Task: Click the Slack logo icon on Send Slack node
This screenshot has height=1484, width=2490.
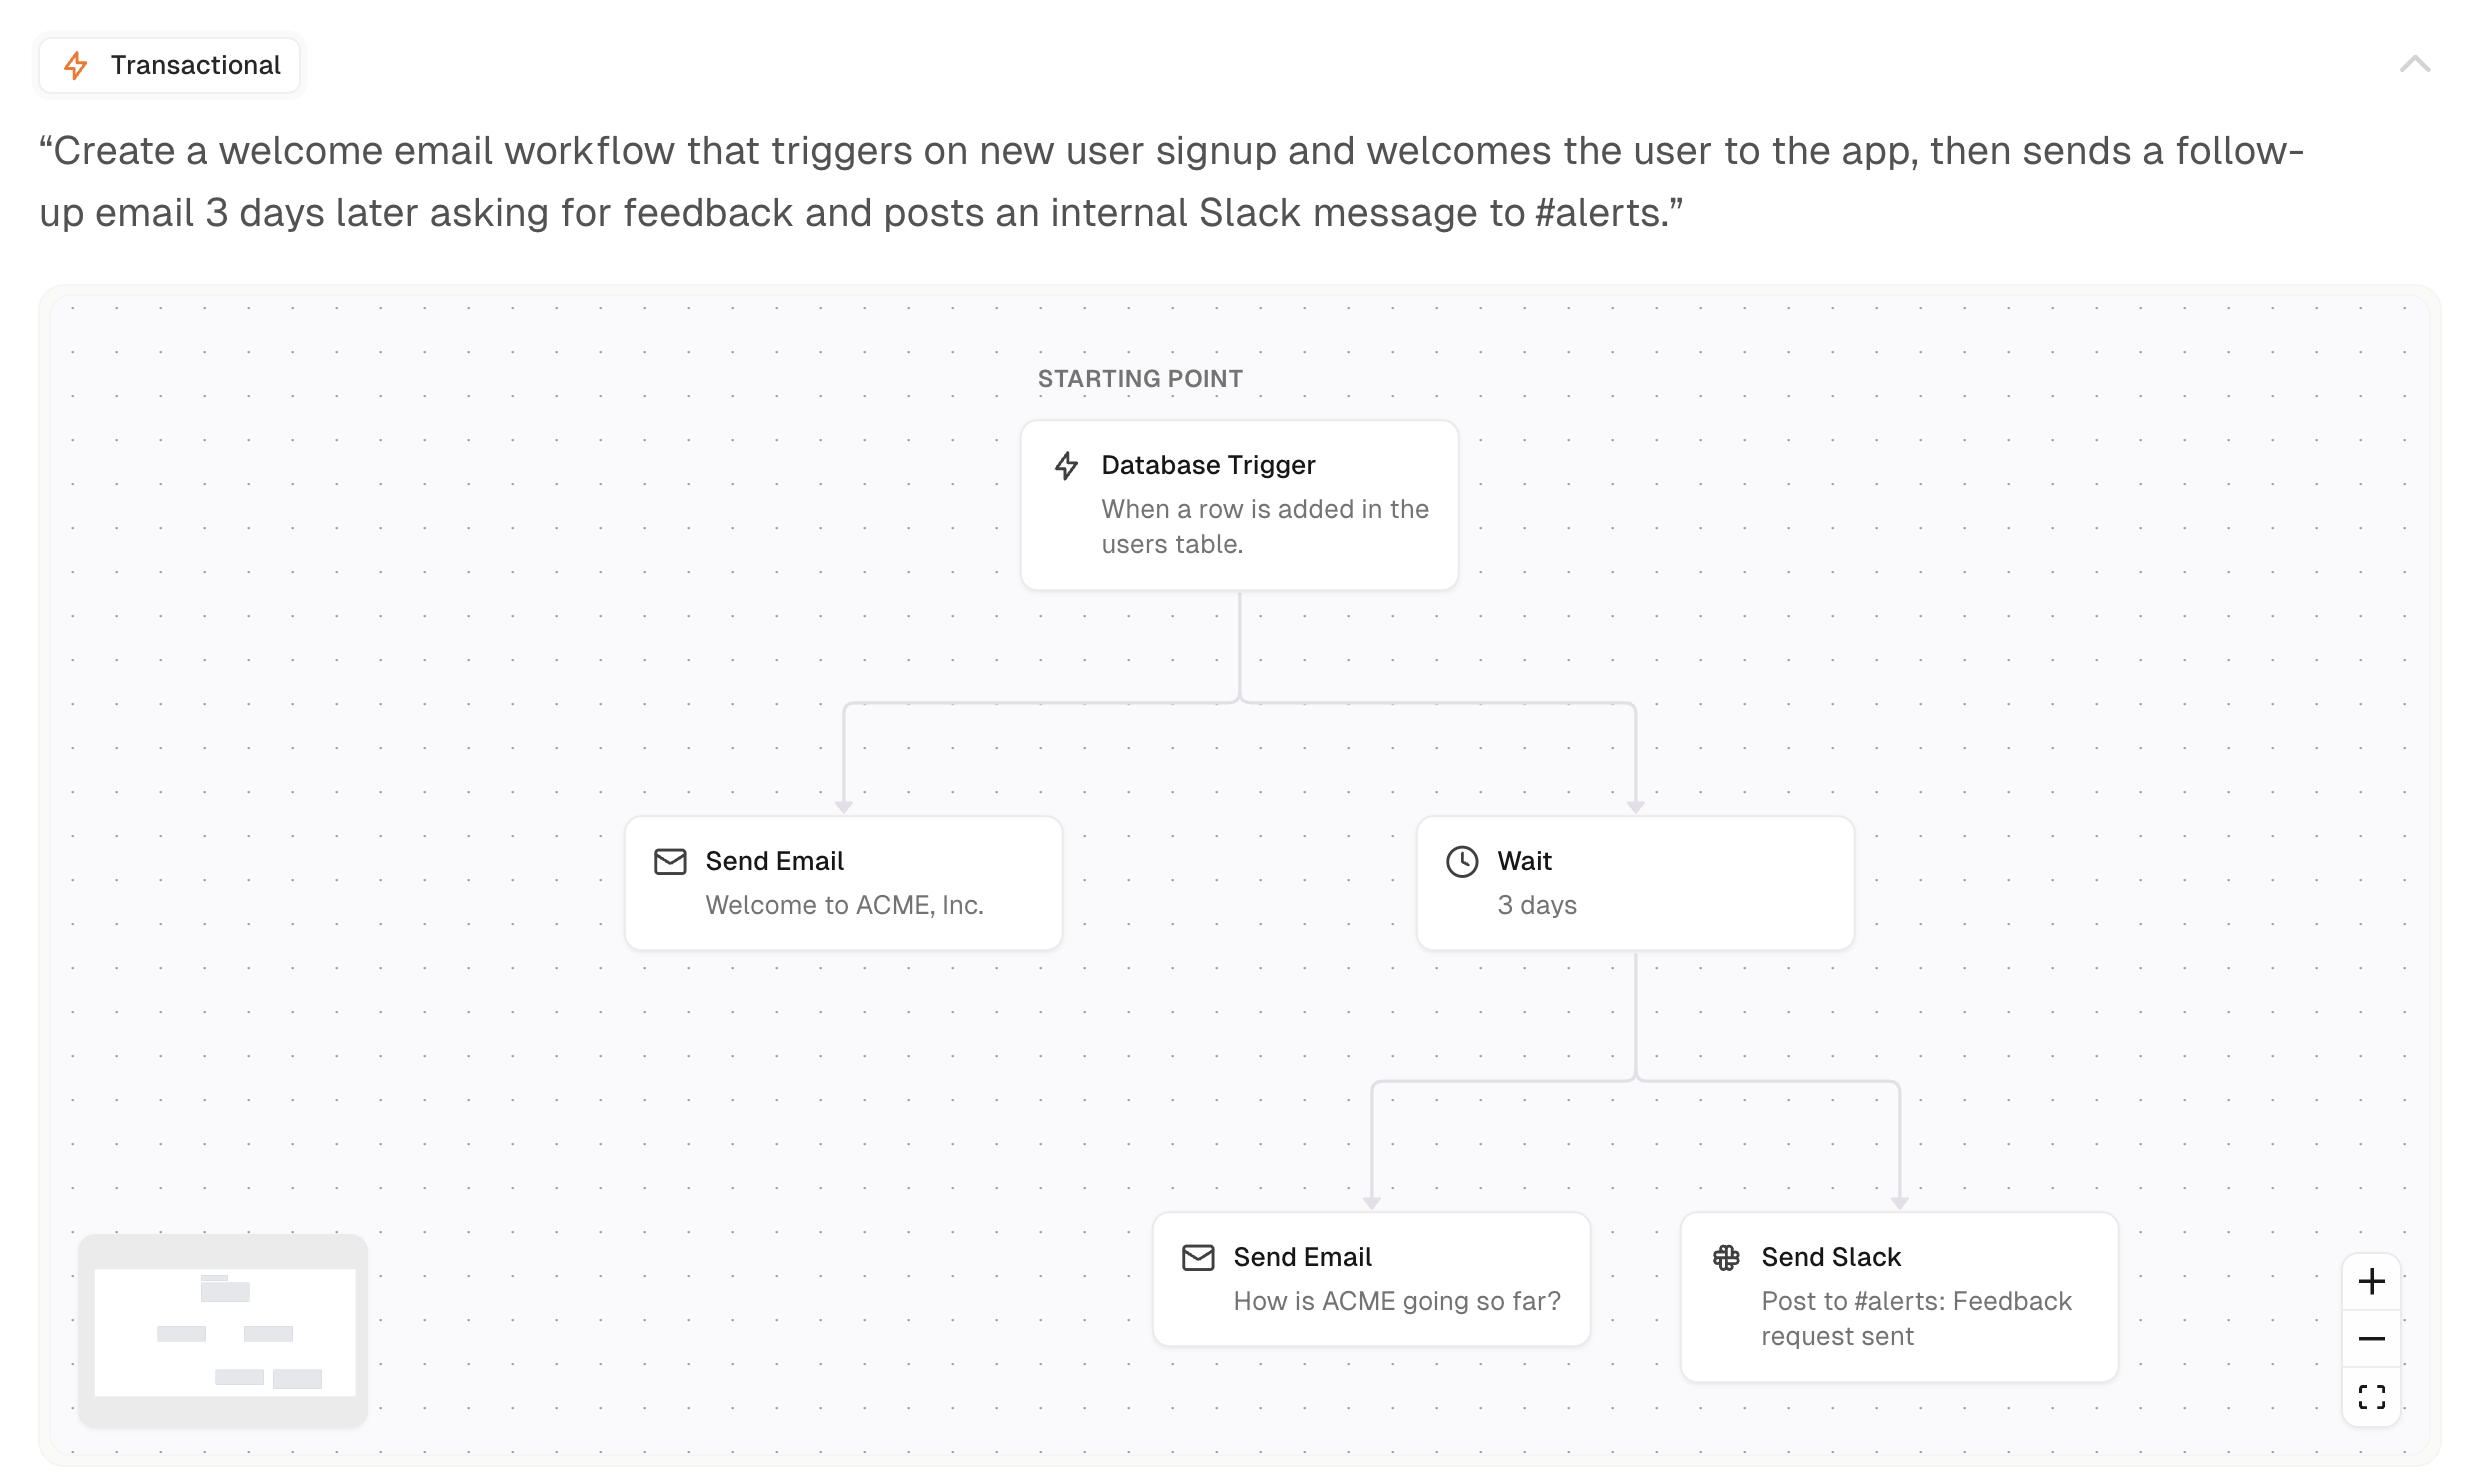Action: pyautogui.click(x=1726, y=1257)
